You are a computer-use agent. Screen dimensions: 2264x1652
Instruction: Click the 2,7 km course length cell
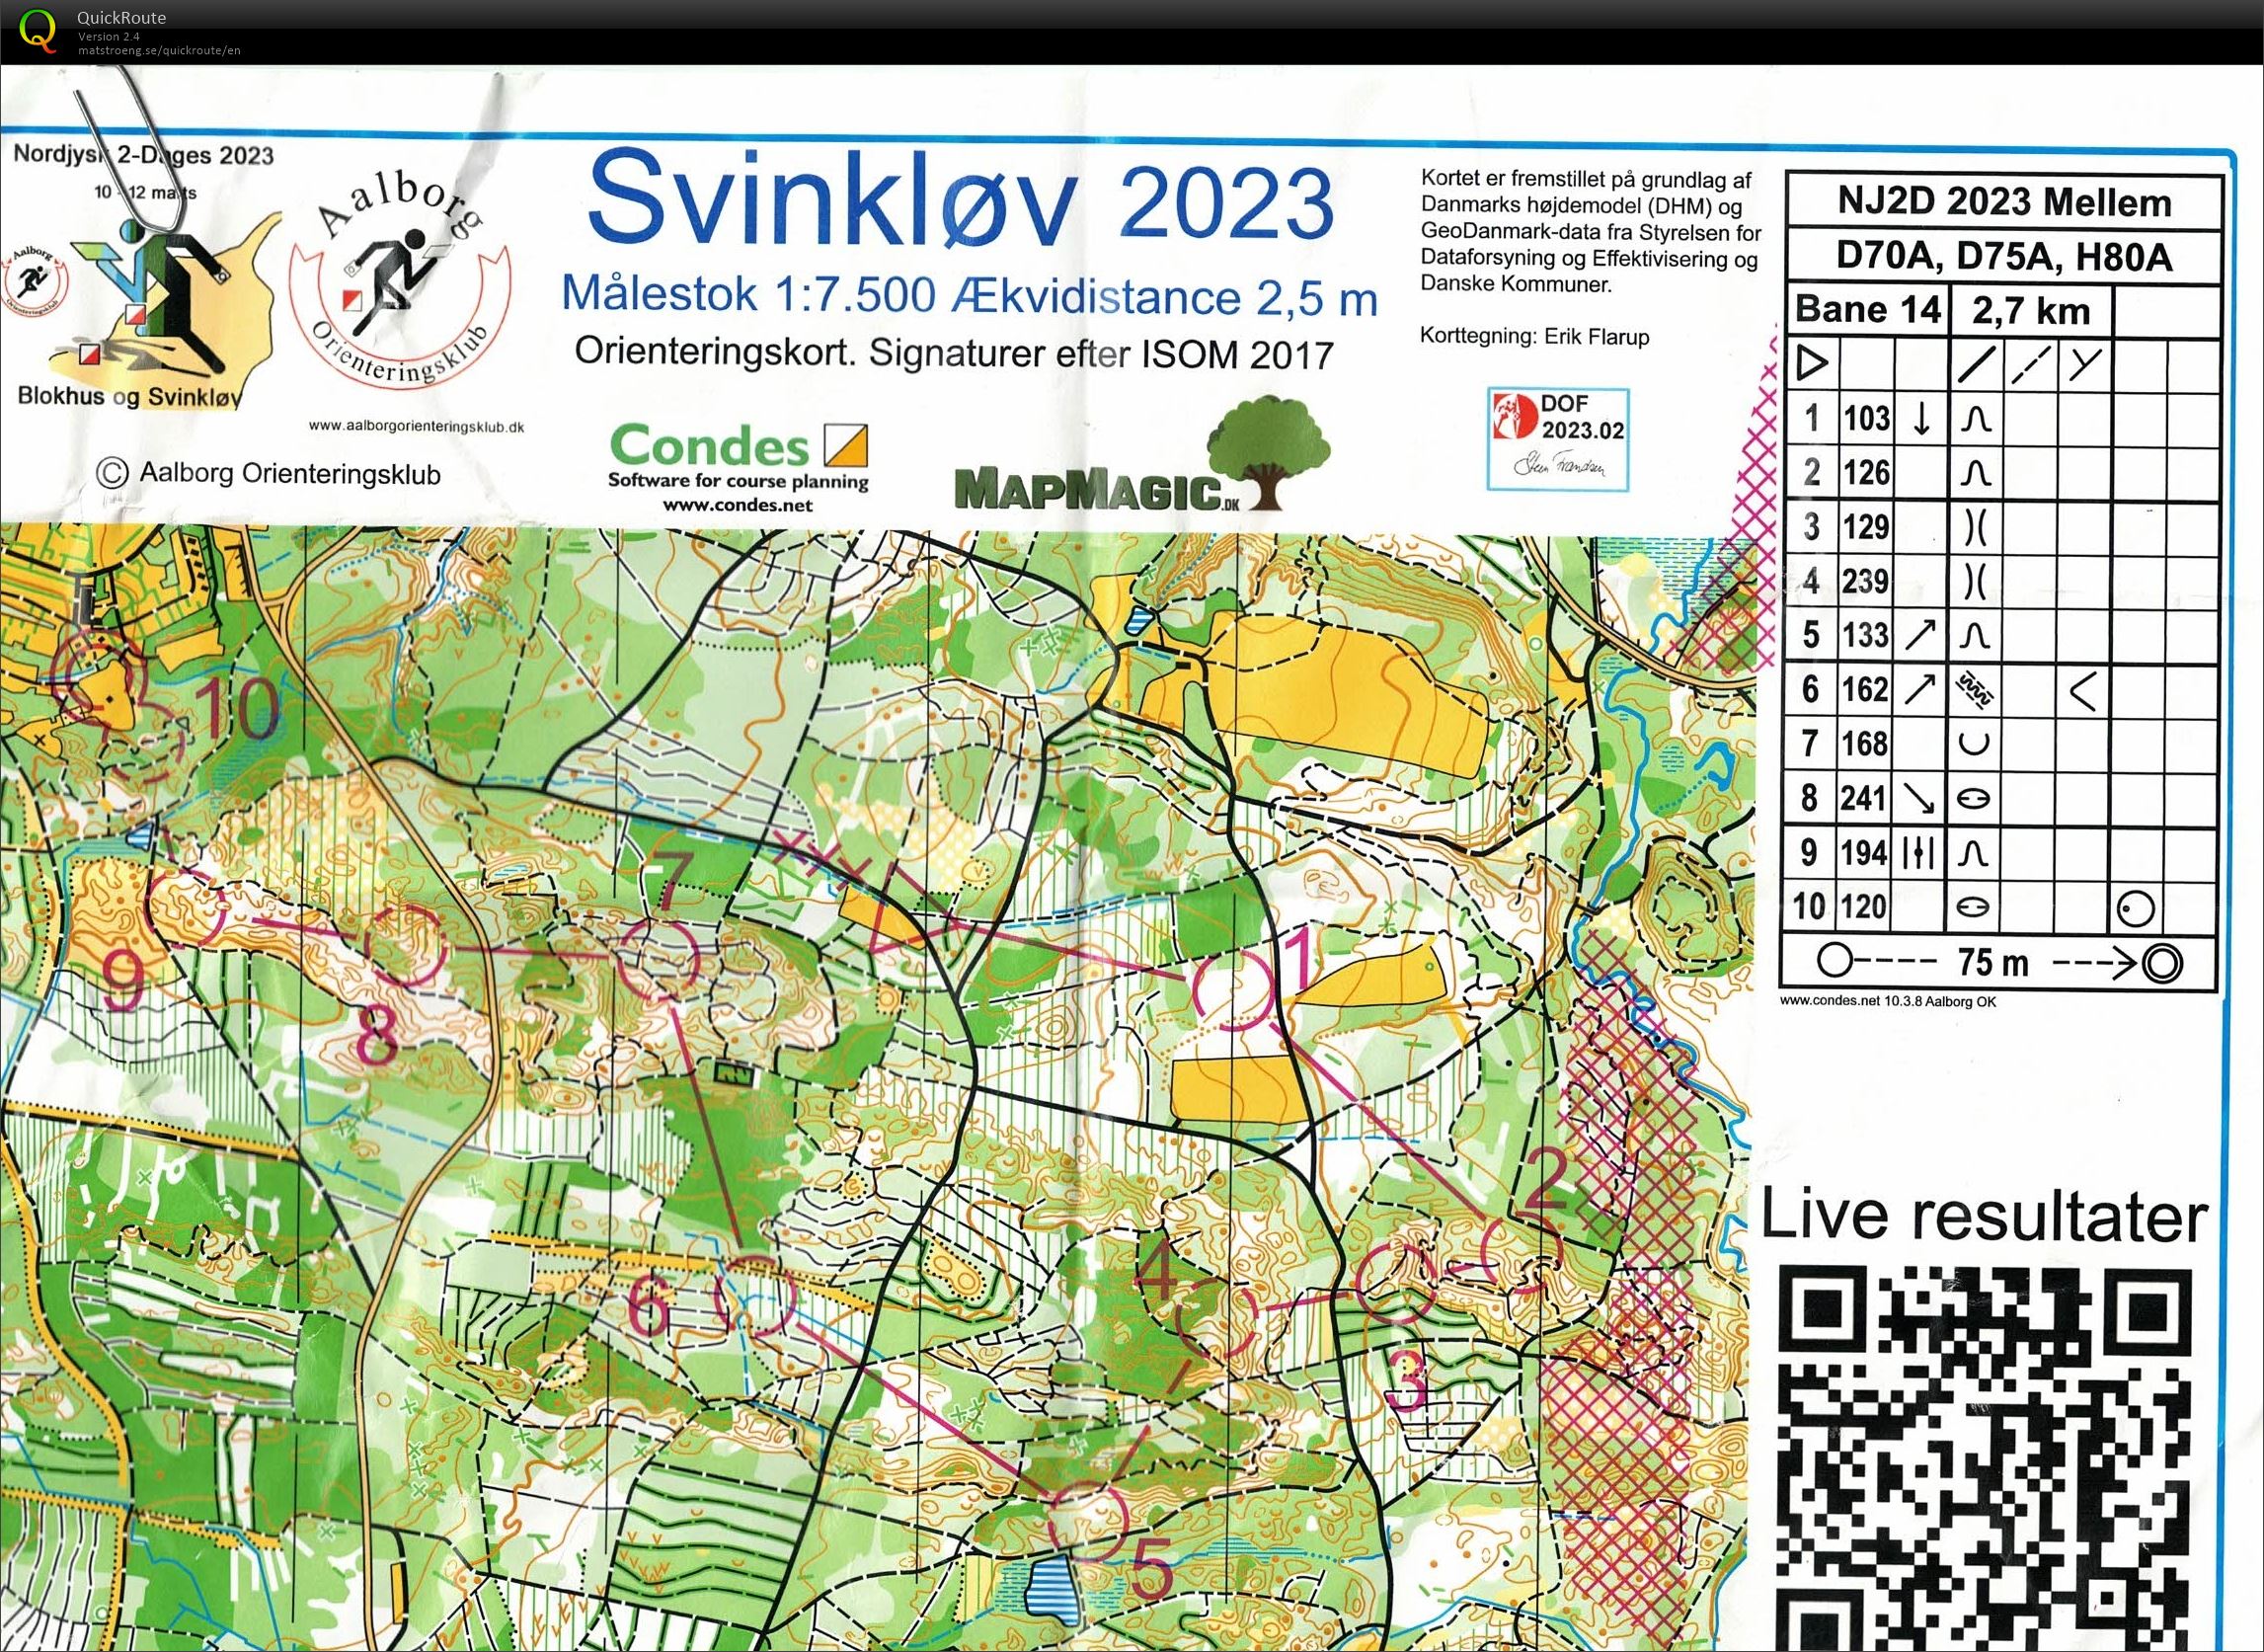coord(2031,311)
